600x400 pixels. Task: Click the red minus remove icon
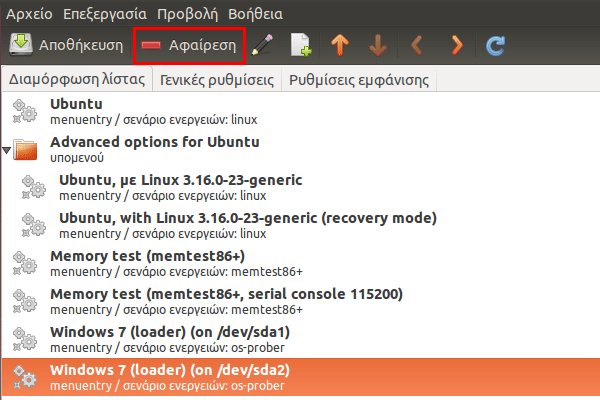click(x=151, y=46)
